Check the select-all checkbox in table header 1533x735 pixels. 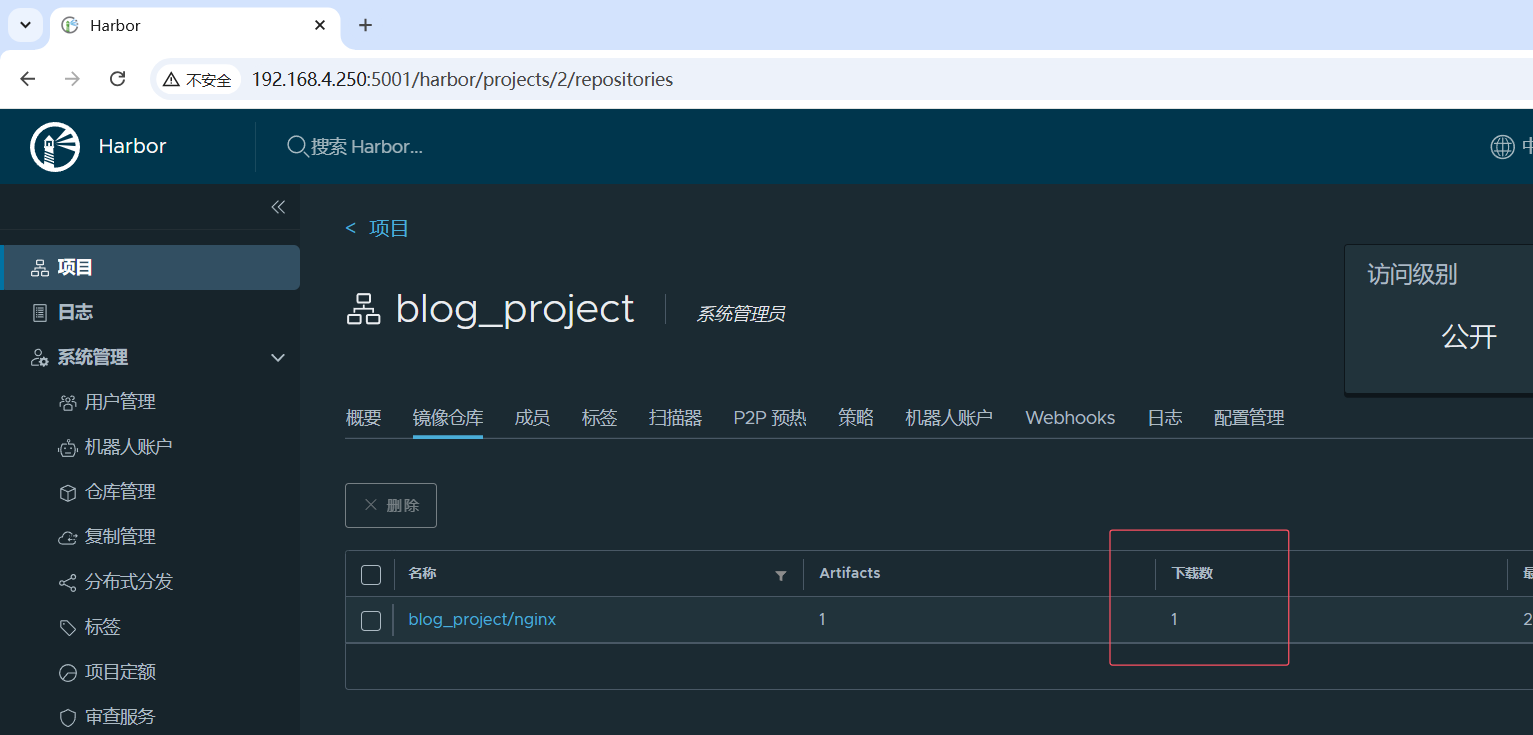(371, 574)
